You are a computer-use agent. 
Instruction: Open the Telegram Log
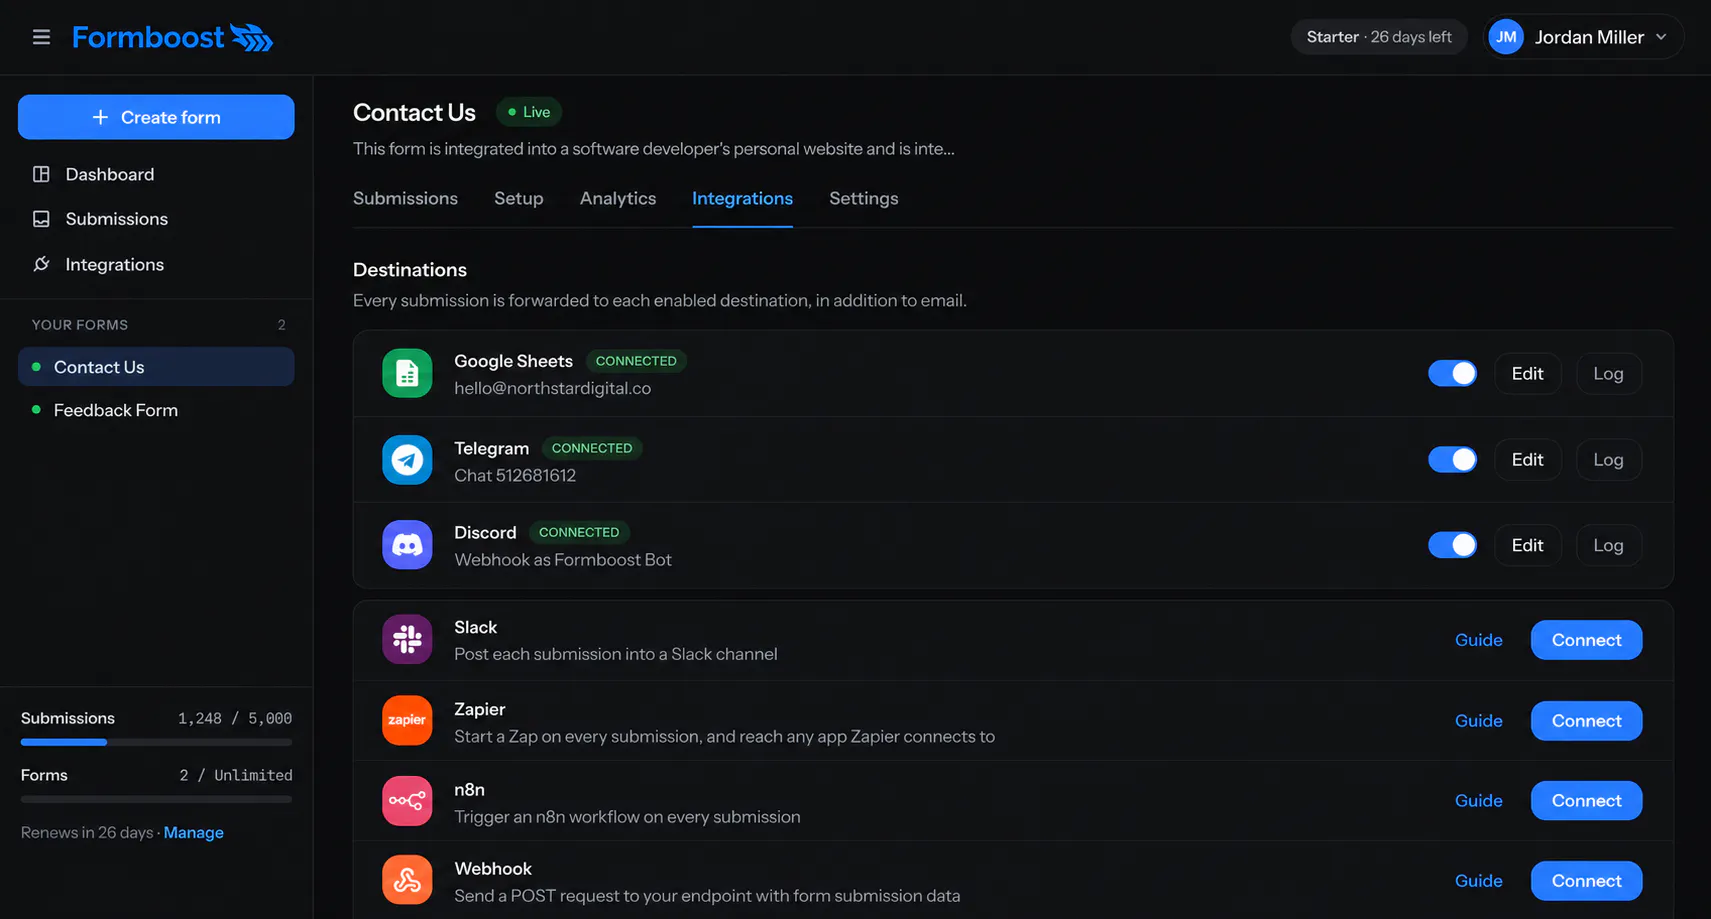1608,459
